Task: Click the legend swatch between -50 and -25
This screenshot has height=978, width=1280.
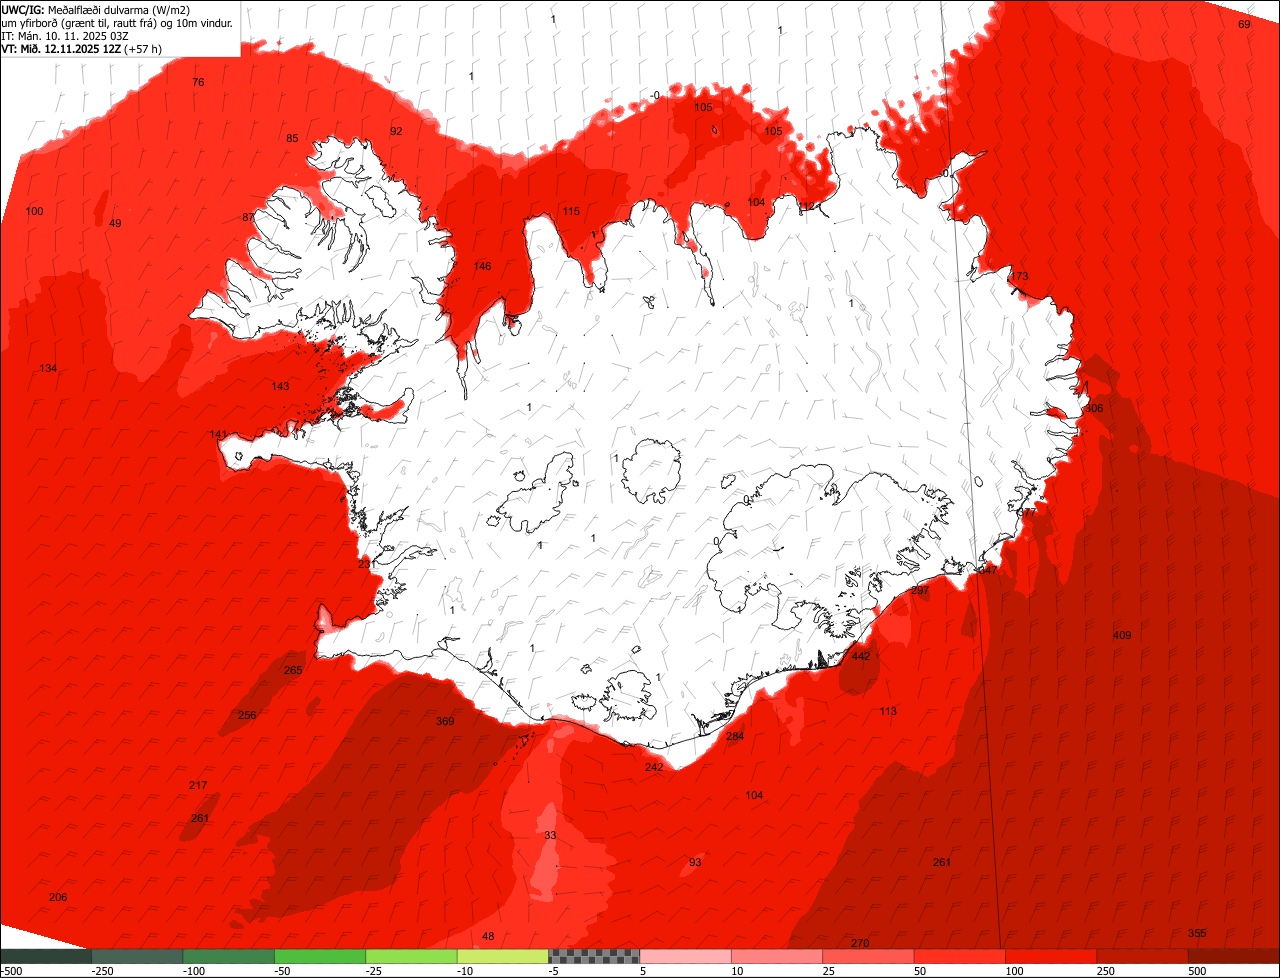Action: point(320,956)
